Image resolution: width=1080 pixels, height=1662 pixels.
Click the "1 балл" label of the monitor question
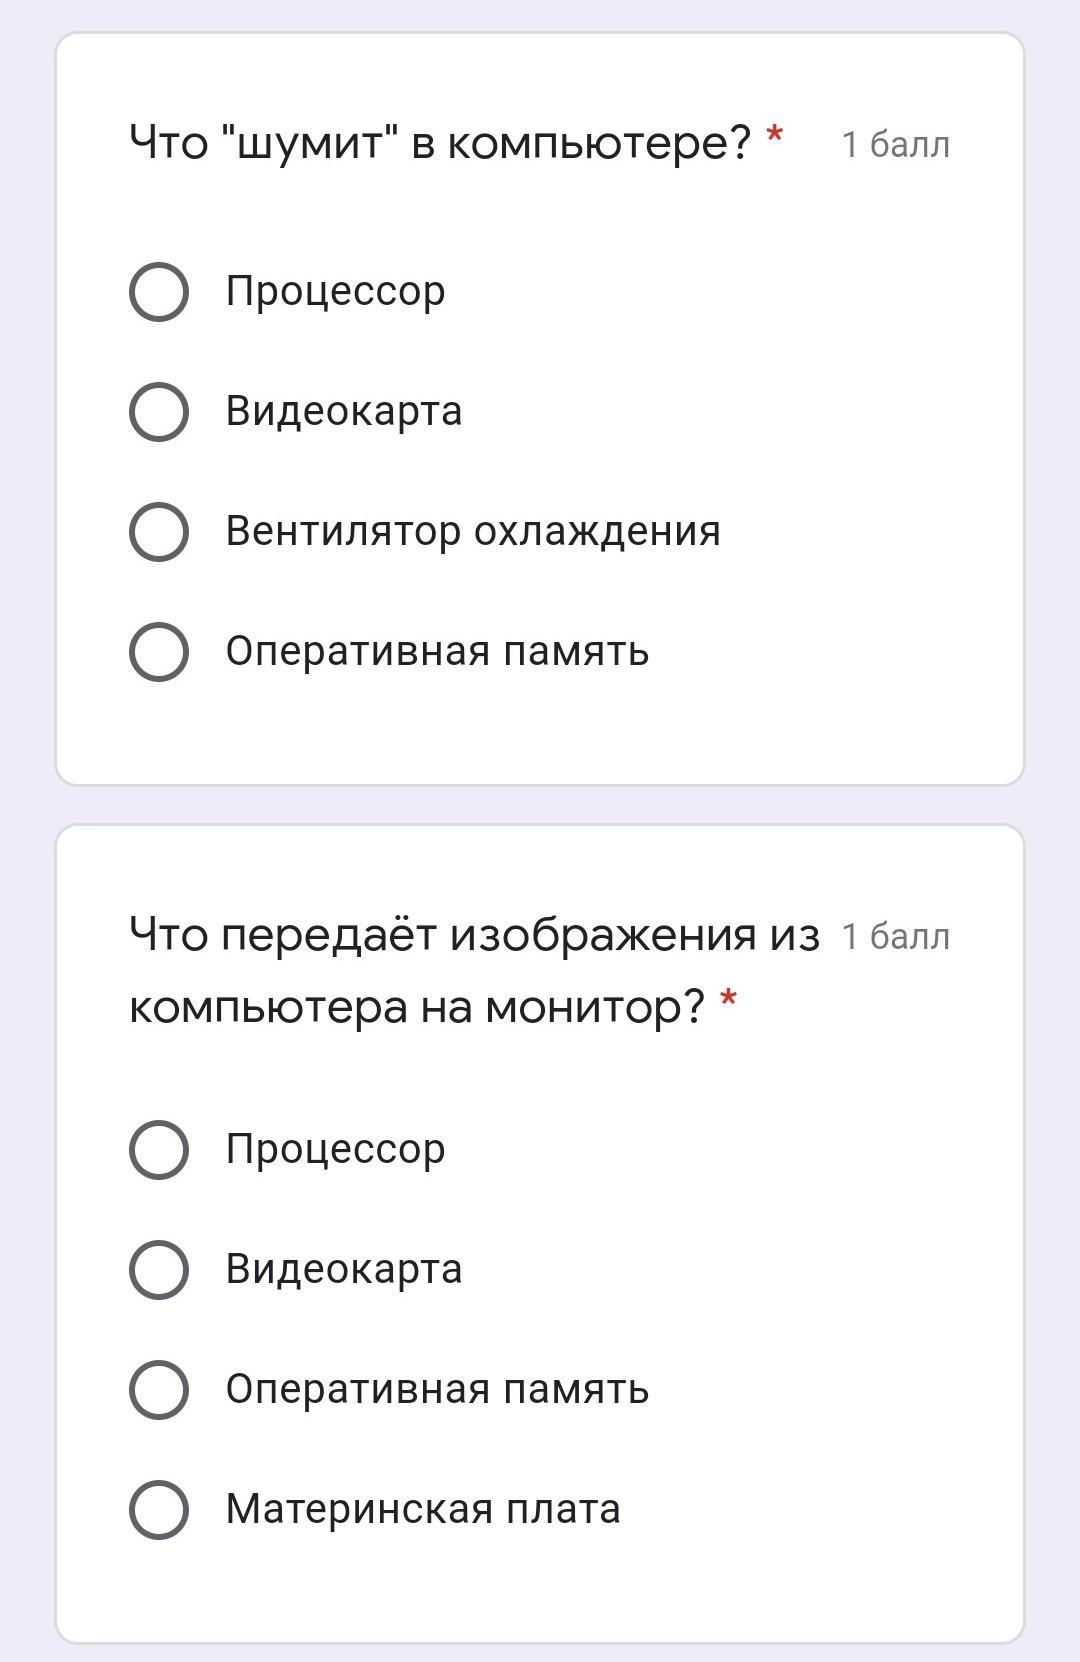coord(895,937)
